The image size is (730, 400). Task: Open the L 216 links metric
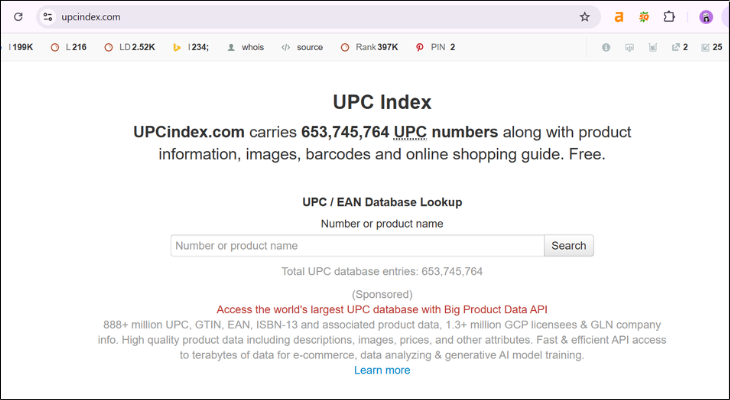click(68, 47)
